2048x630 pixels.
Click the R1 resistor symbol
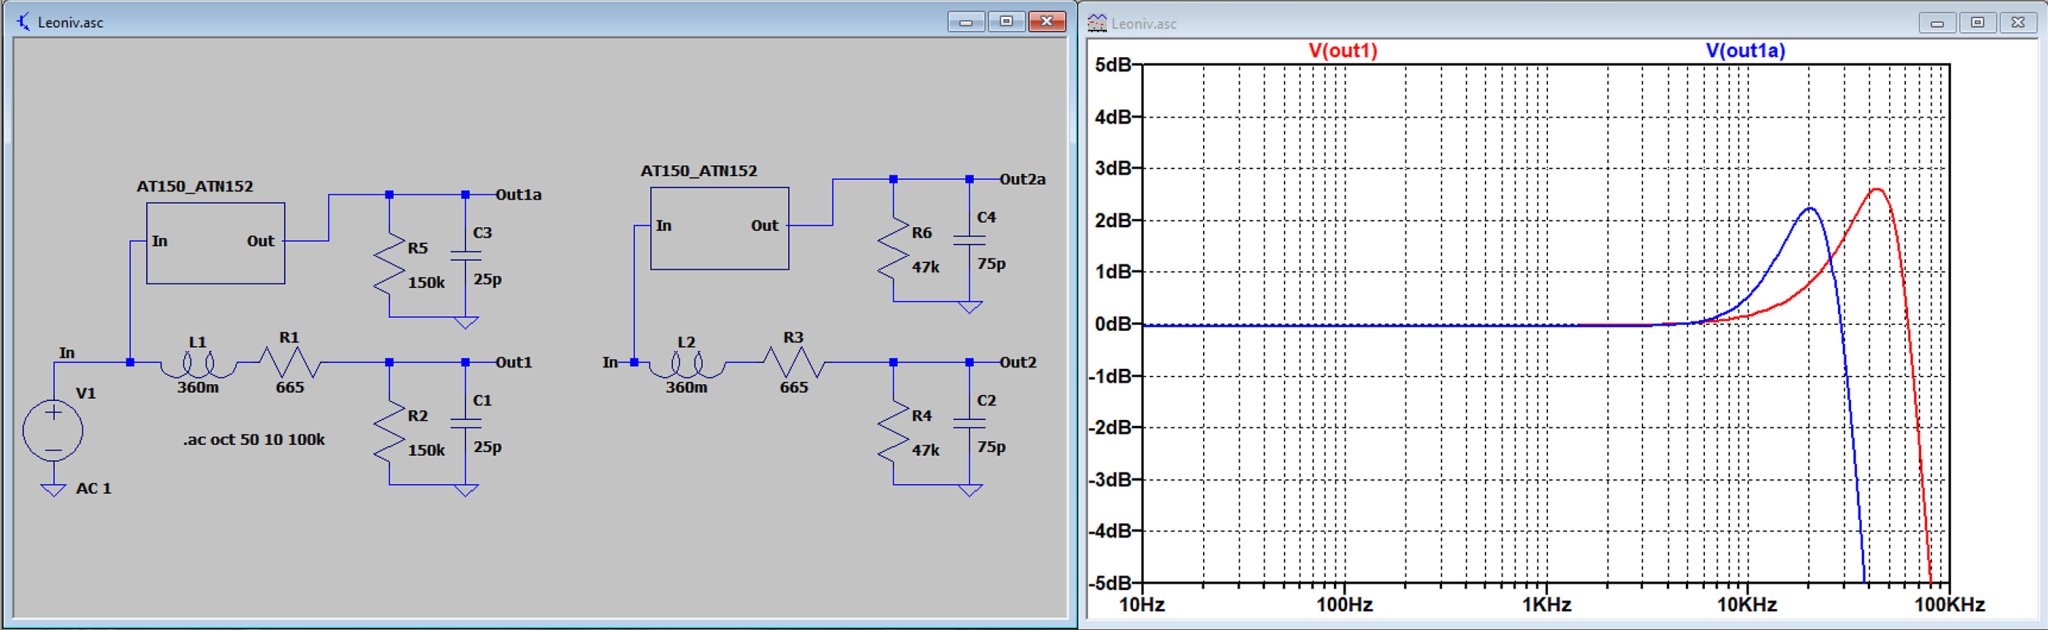(x=290, y=362)
